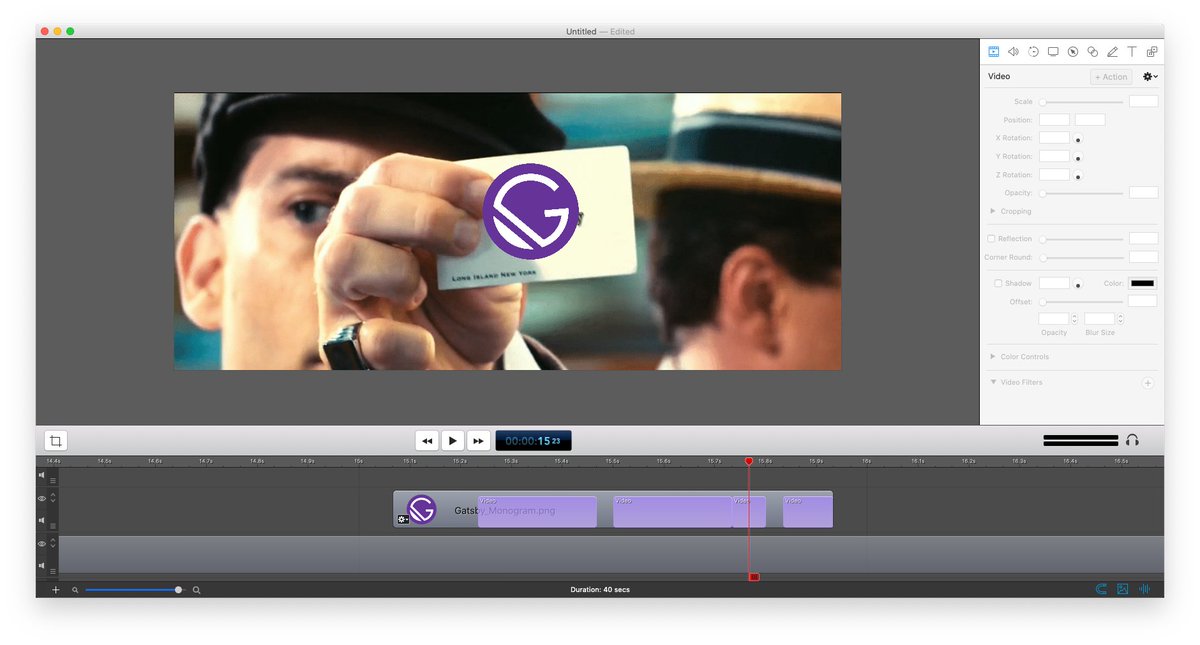
Task: Click the middle track height stepper arrows
Action: pos(53,498)
